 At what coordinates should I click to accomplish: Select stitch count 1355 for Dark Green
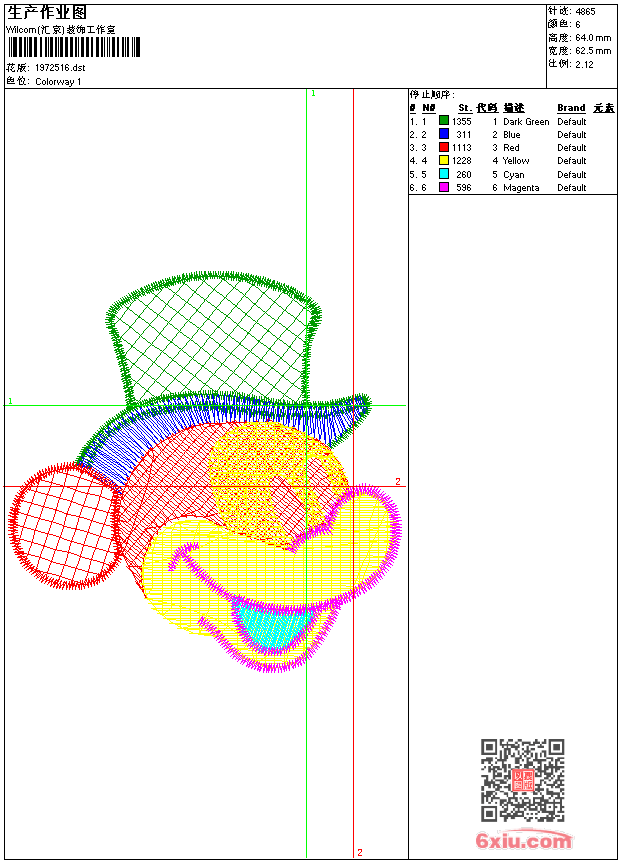(x=461, y=121)
